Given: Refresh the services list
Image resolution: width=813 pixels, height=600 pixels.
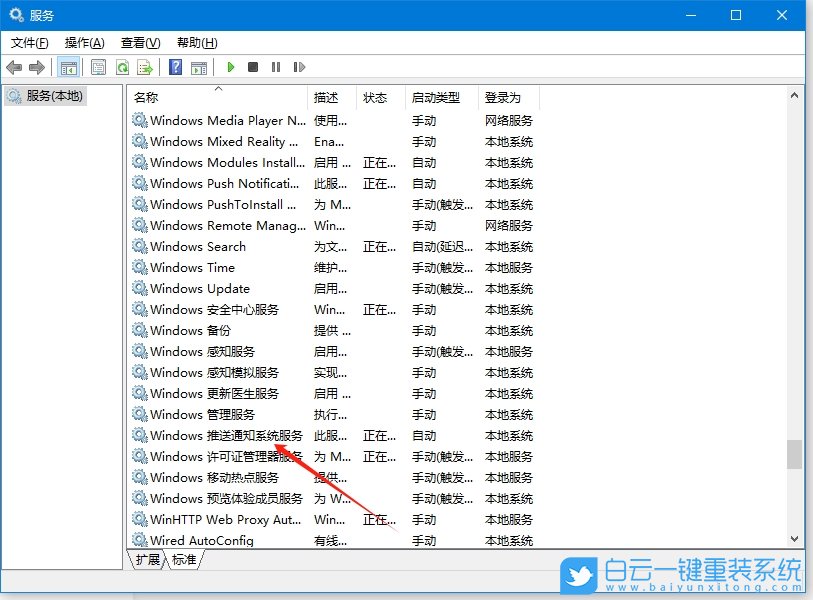Looking at the screenshot, I should pyautogui.click(x=122, y=66).
